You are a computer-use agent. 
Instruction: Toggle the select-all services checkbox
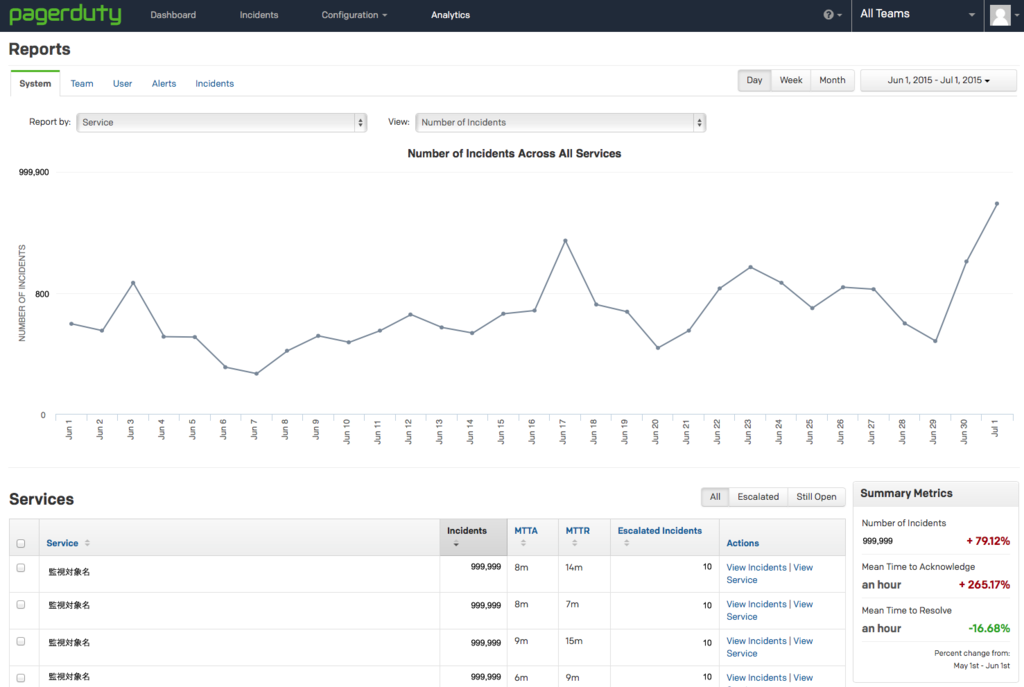click(x=21, y=543)
